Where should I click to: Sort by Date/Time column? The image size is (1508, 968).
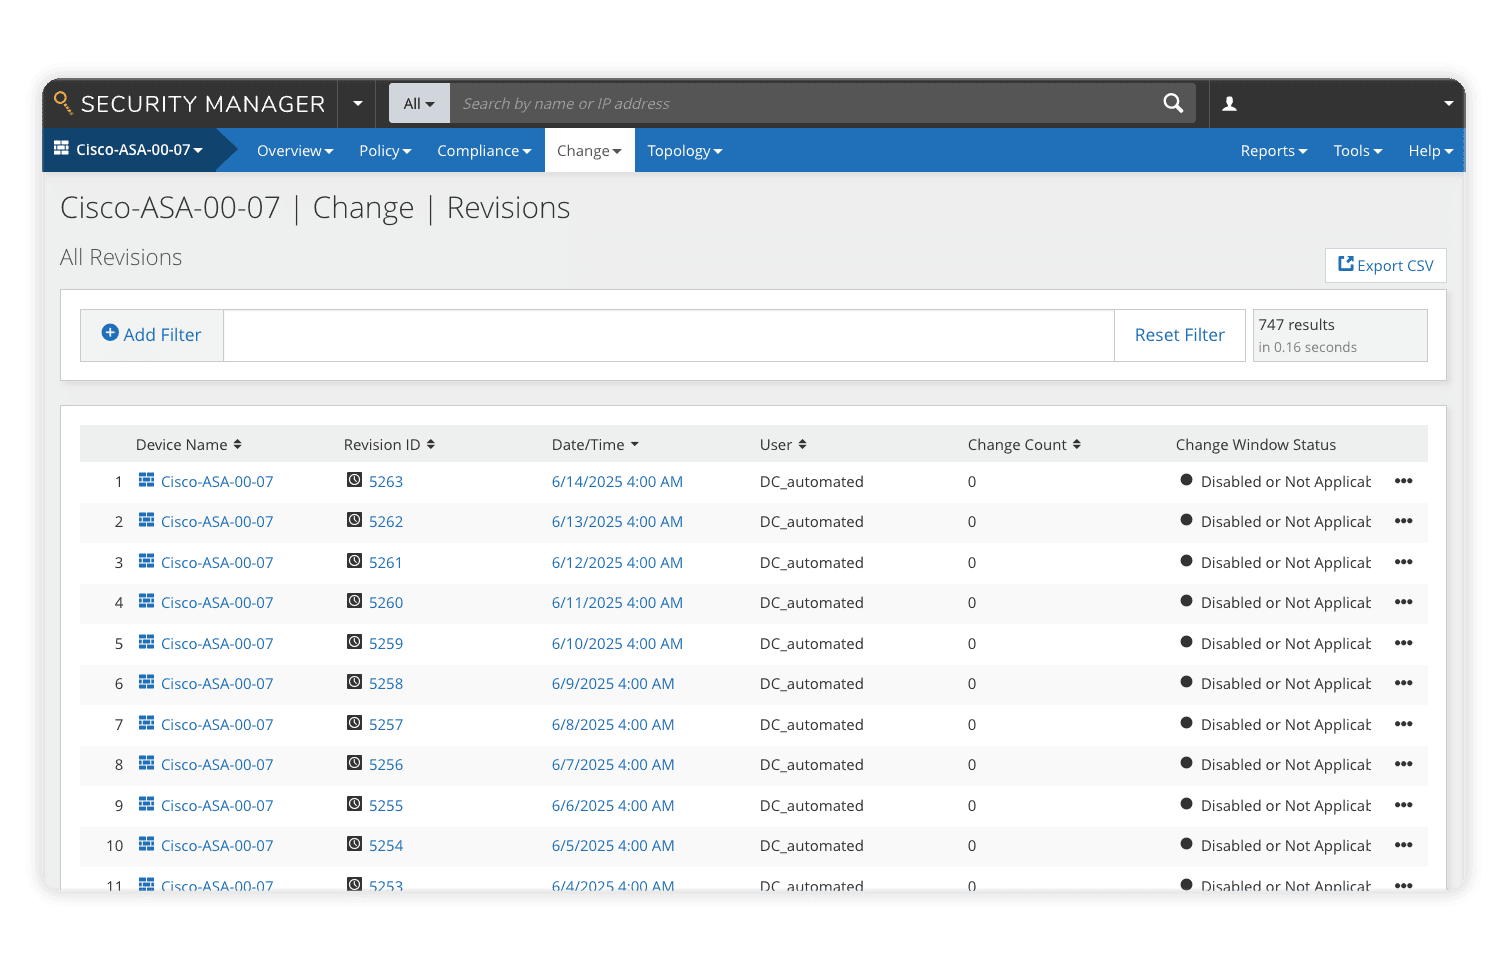coord(595,445)
